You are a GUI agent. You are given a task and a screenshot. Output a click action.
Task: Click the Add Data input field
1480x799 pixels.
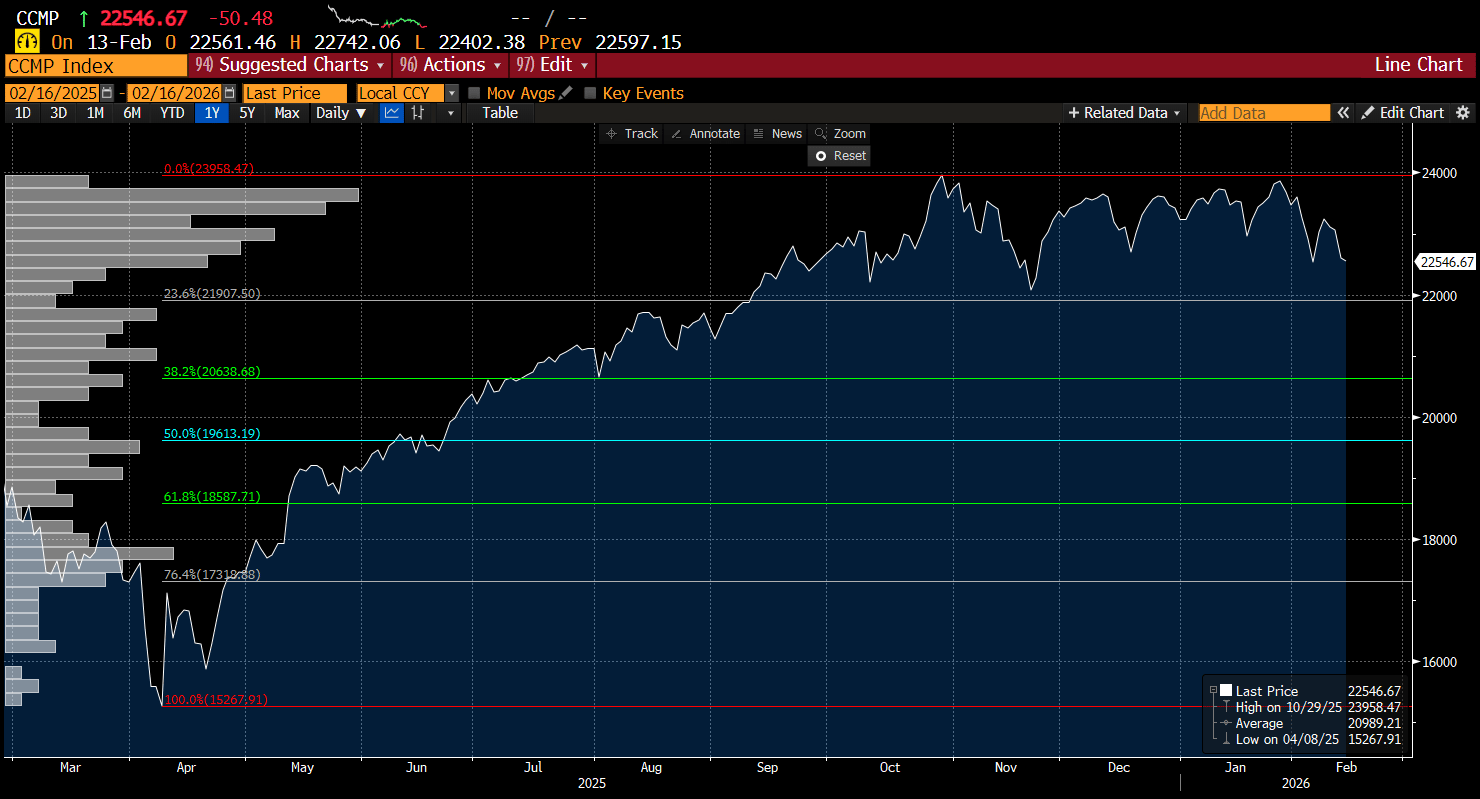click(x=1265, y=113)
